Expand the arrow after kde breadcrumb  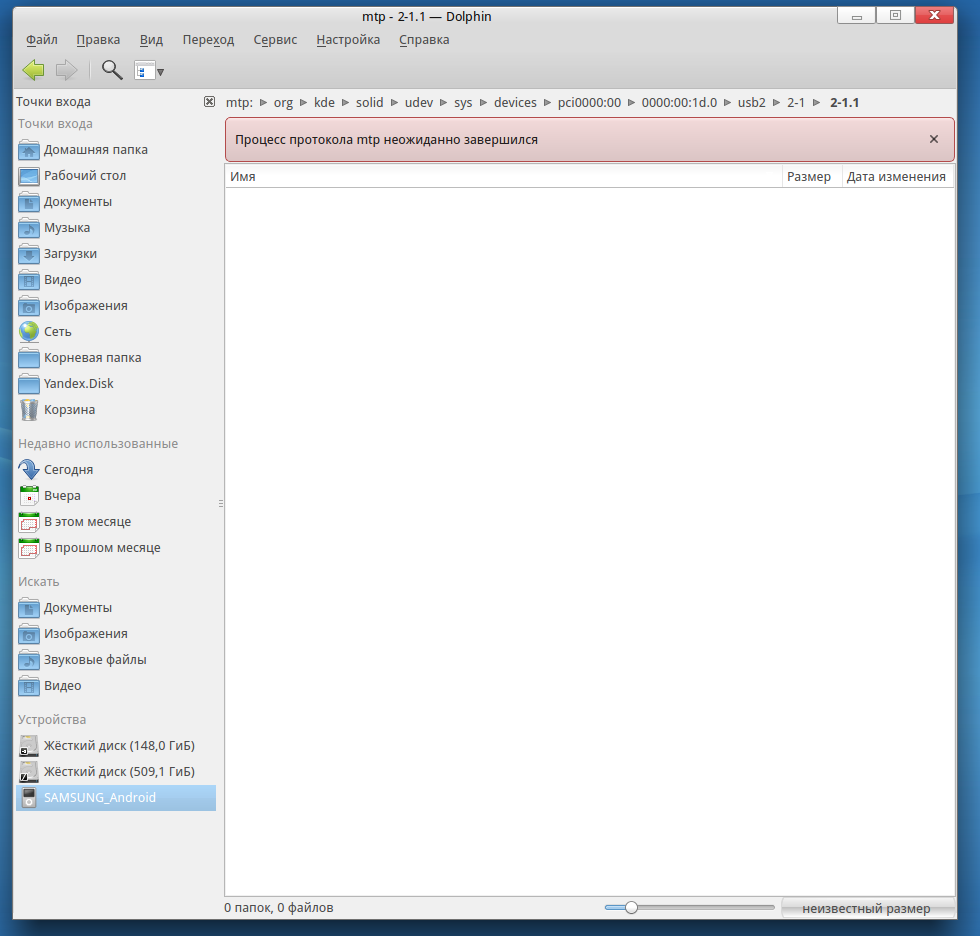345,102
